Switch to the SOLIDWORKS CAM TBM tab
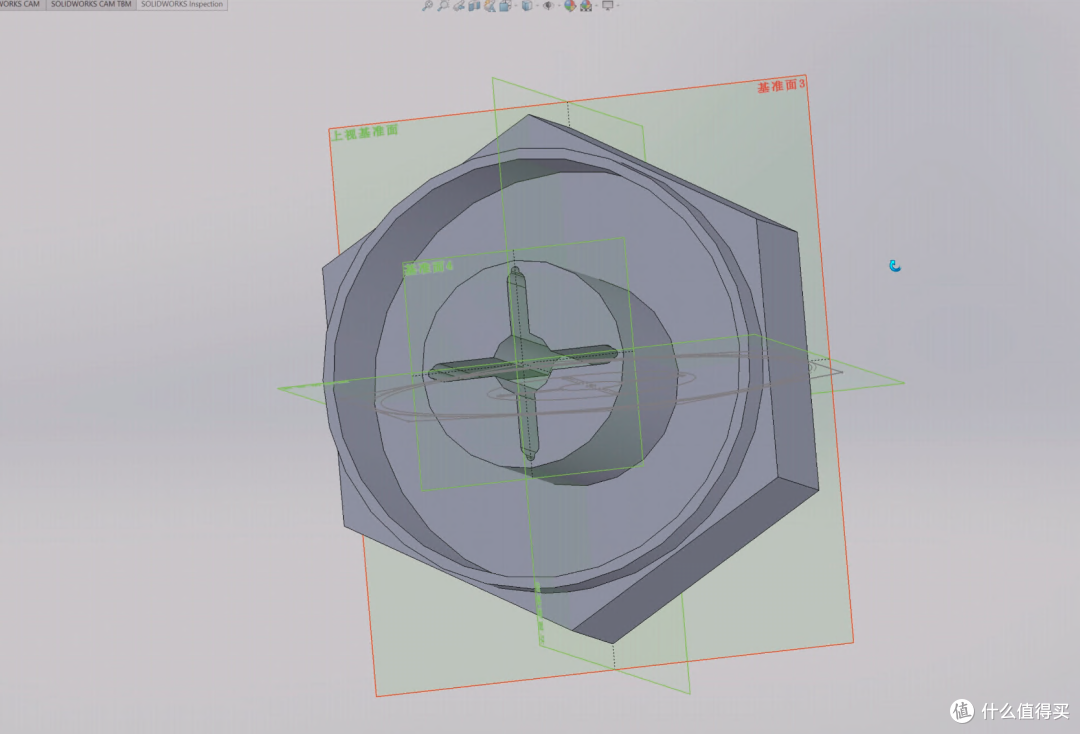Viewport: 1080px width, 734px height. 91,4
